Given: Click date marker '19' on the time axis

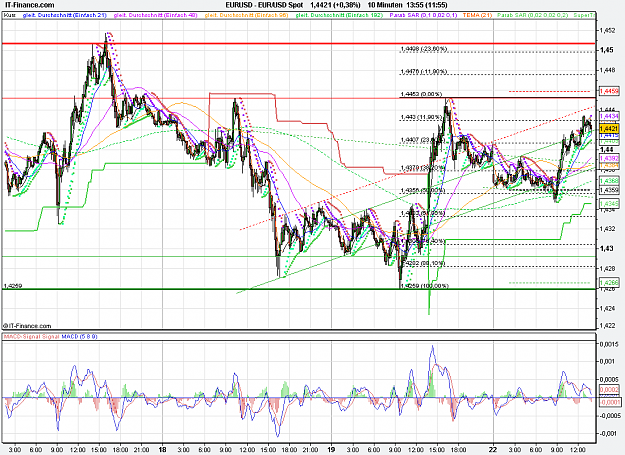Looking at the screenshot, I should [331, 449].
